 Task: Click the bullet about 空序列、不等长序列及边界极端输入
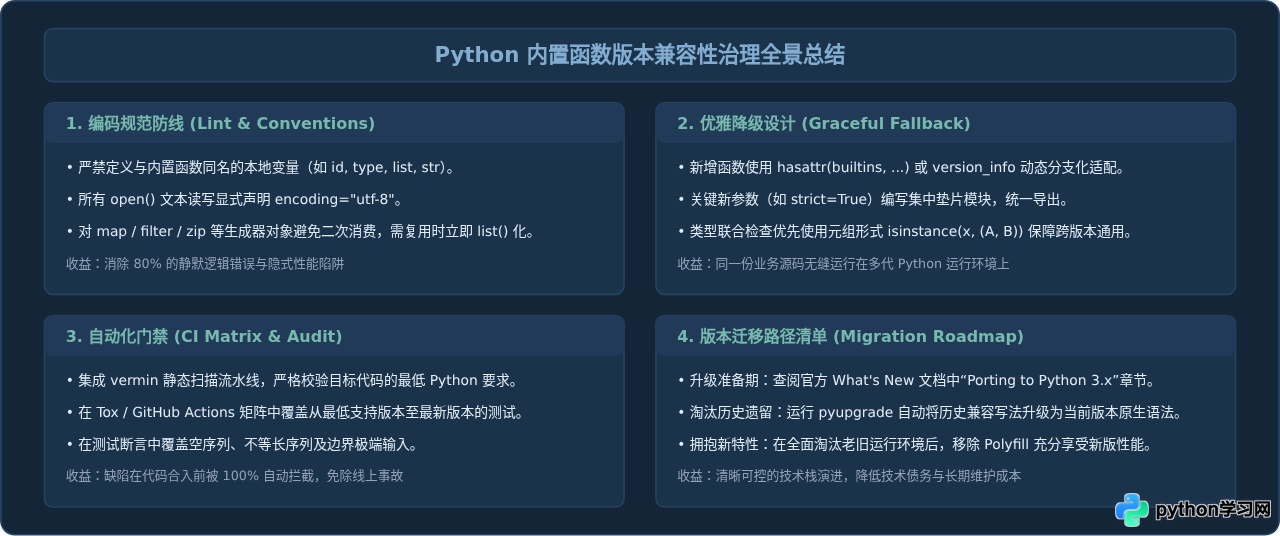click(x=242, y=444)
